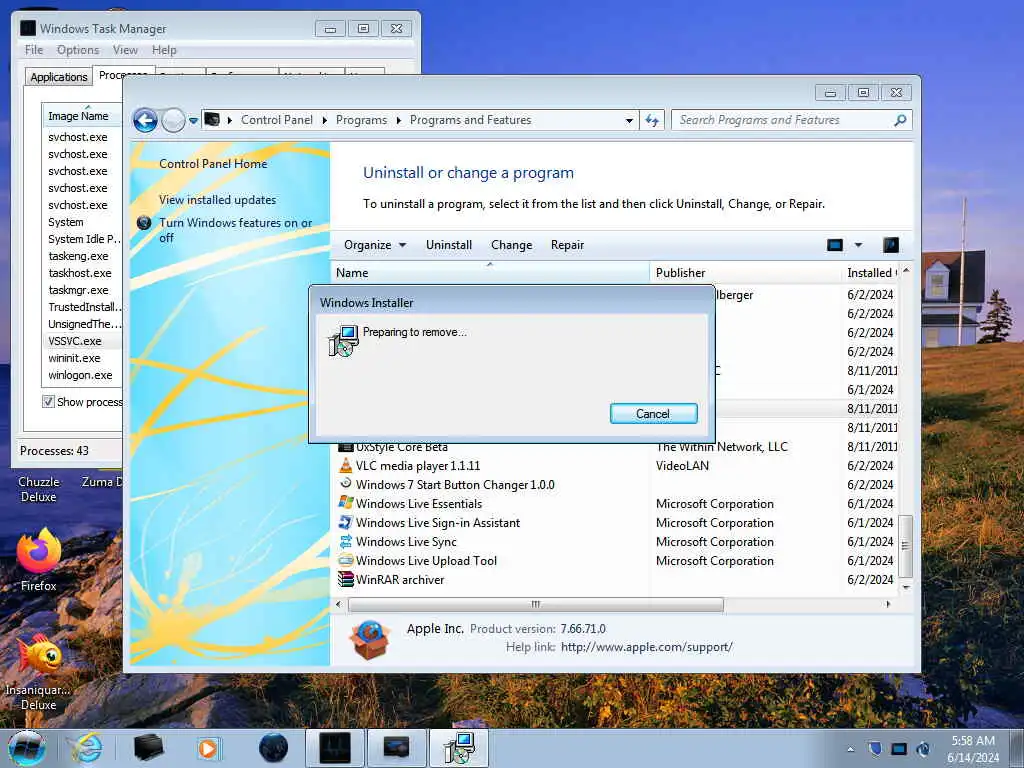Select Windows Live Essentials icon
1024x768 pixels.
tap(345, 503)
